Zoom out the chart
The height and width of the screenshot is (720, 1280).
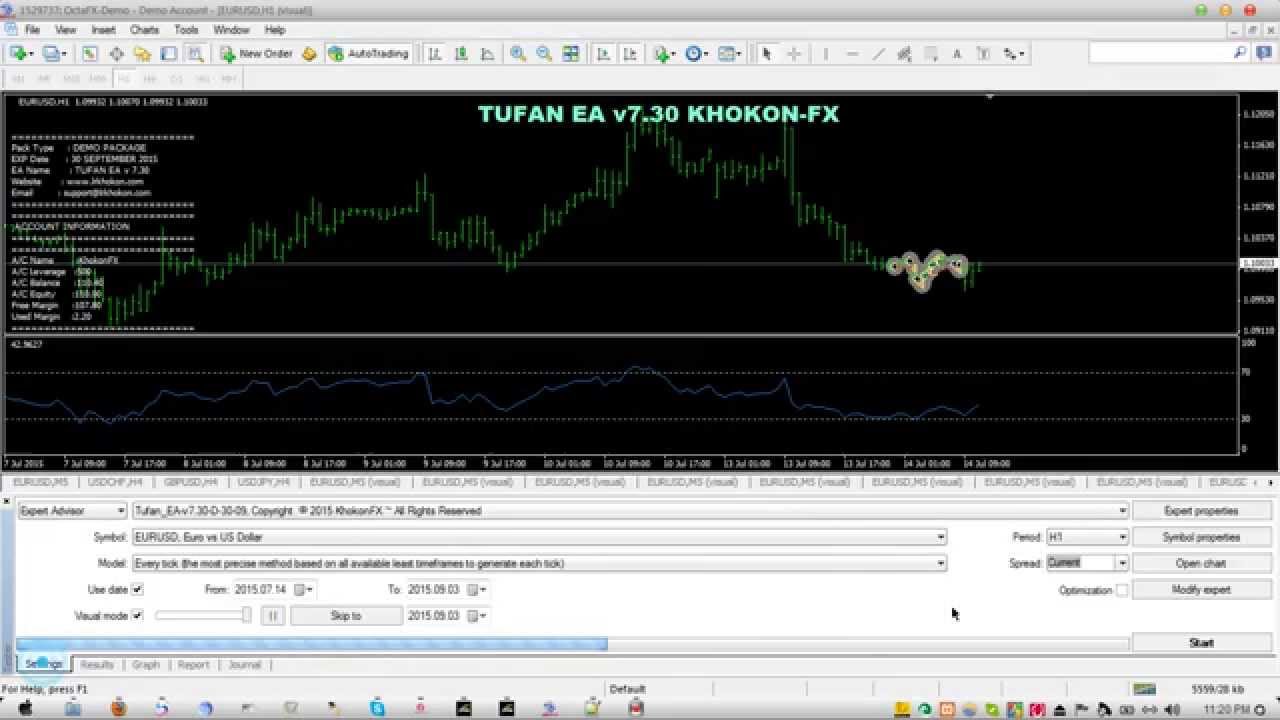coord(544,54)
